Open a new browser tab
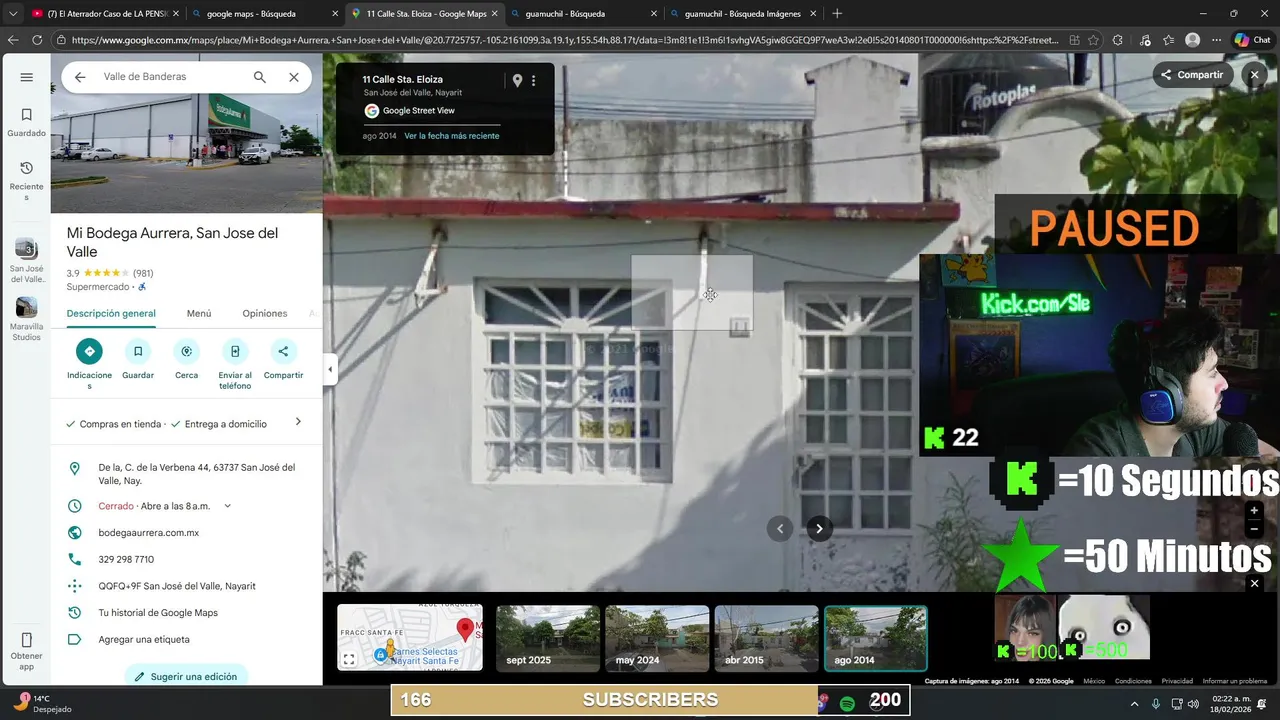The height and width of the screenshot is (720, 1280). point(837,14)
